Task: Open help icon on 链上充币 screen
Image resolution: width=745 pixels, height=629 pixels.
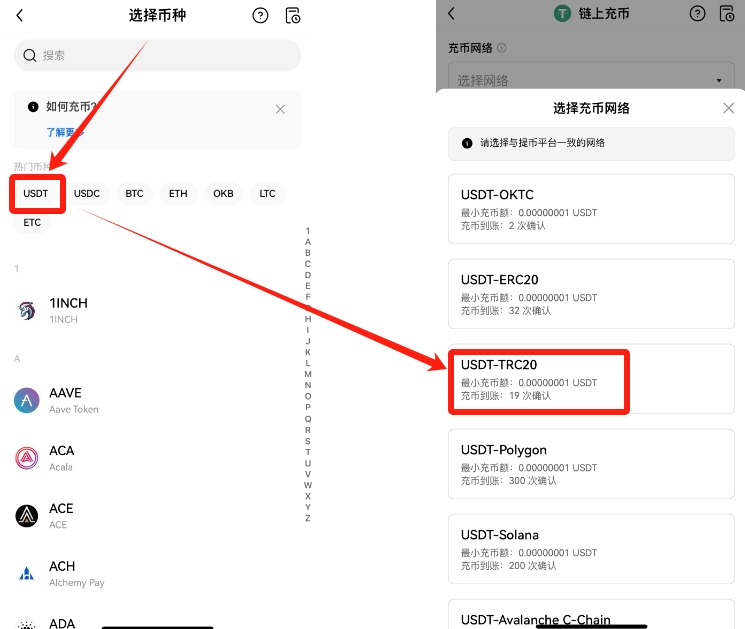Action: pos(697,13)
